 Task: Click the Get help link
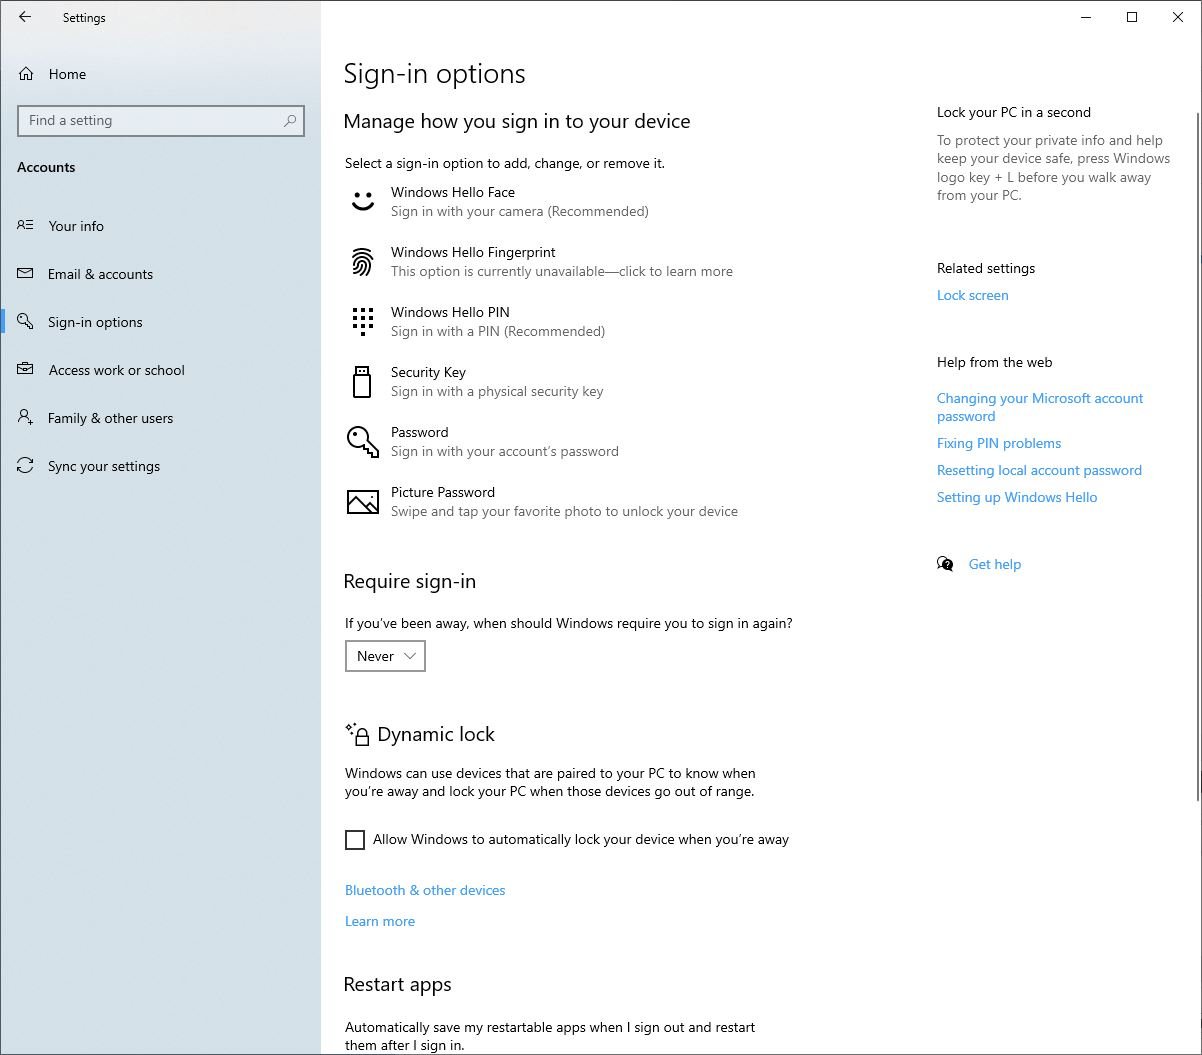(995, 564)
